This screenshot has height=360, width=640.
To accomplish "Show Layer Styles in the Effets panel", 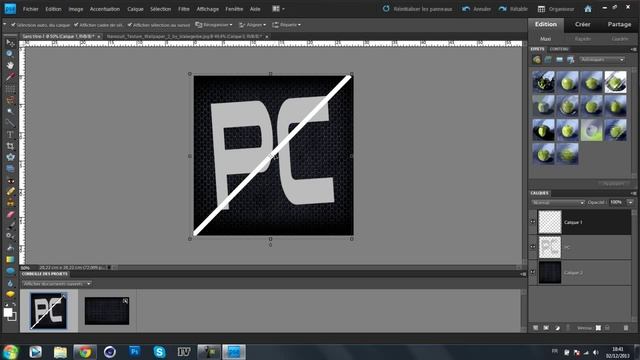I will (548, 60).
